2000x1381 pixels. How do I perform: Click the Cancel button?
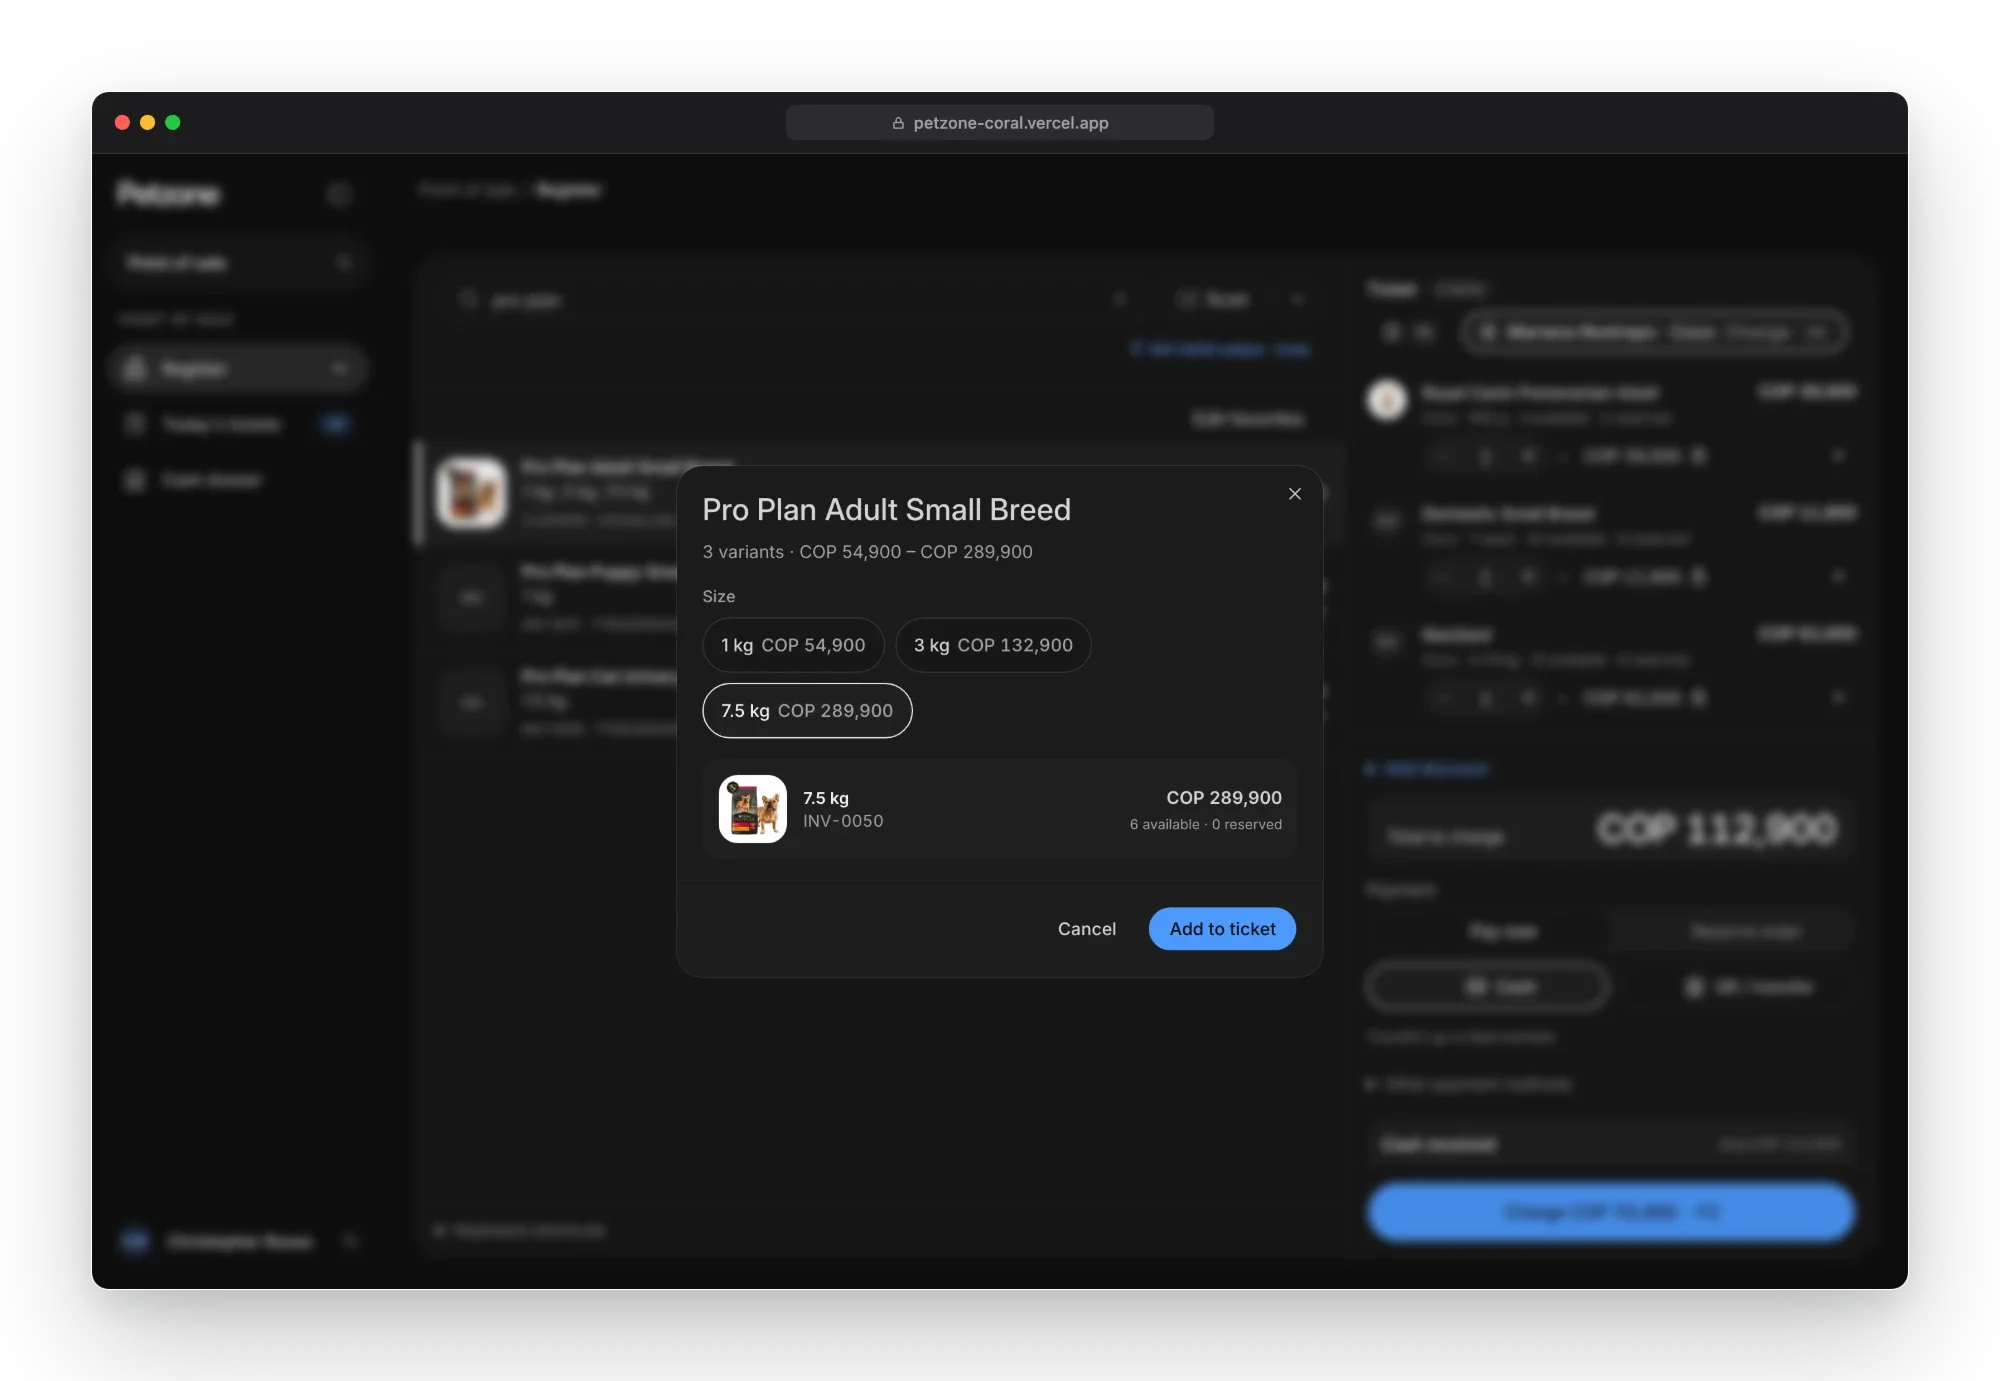tap(1087, 929)
